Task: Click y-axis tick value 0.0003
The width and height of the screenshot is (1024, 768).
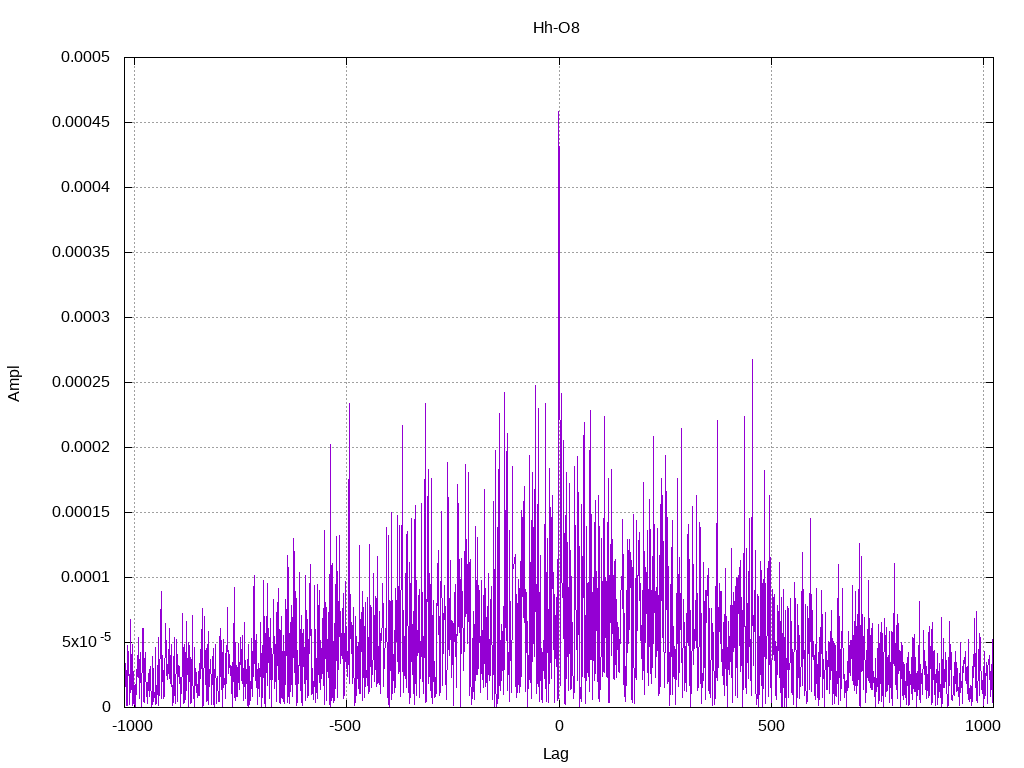Action: pos(86,317)
